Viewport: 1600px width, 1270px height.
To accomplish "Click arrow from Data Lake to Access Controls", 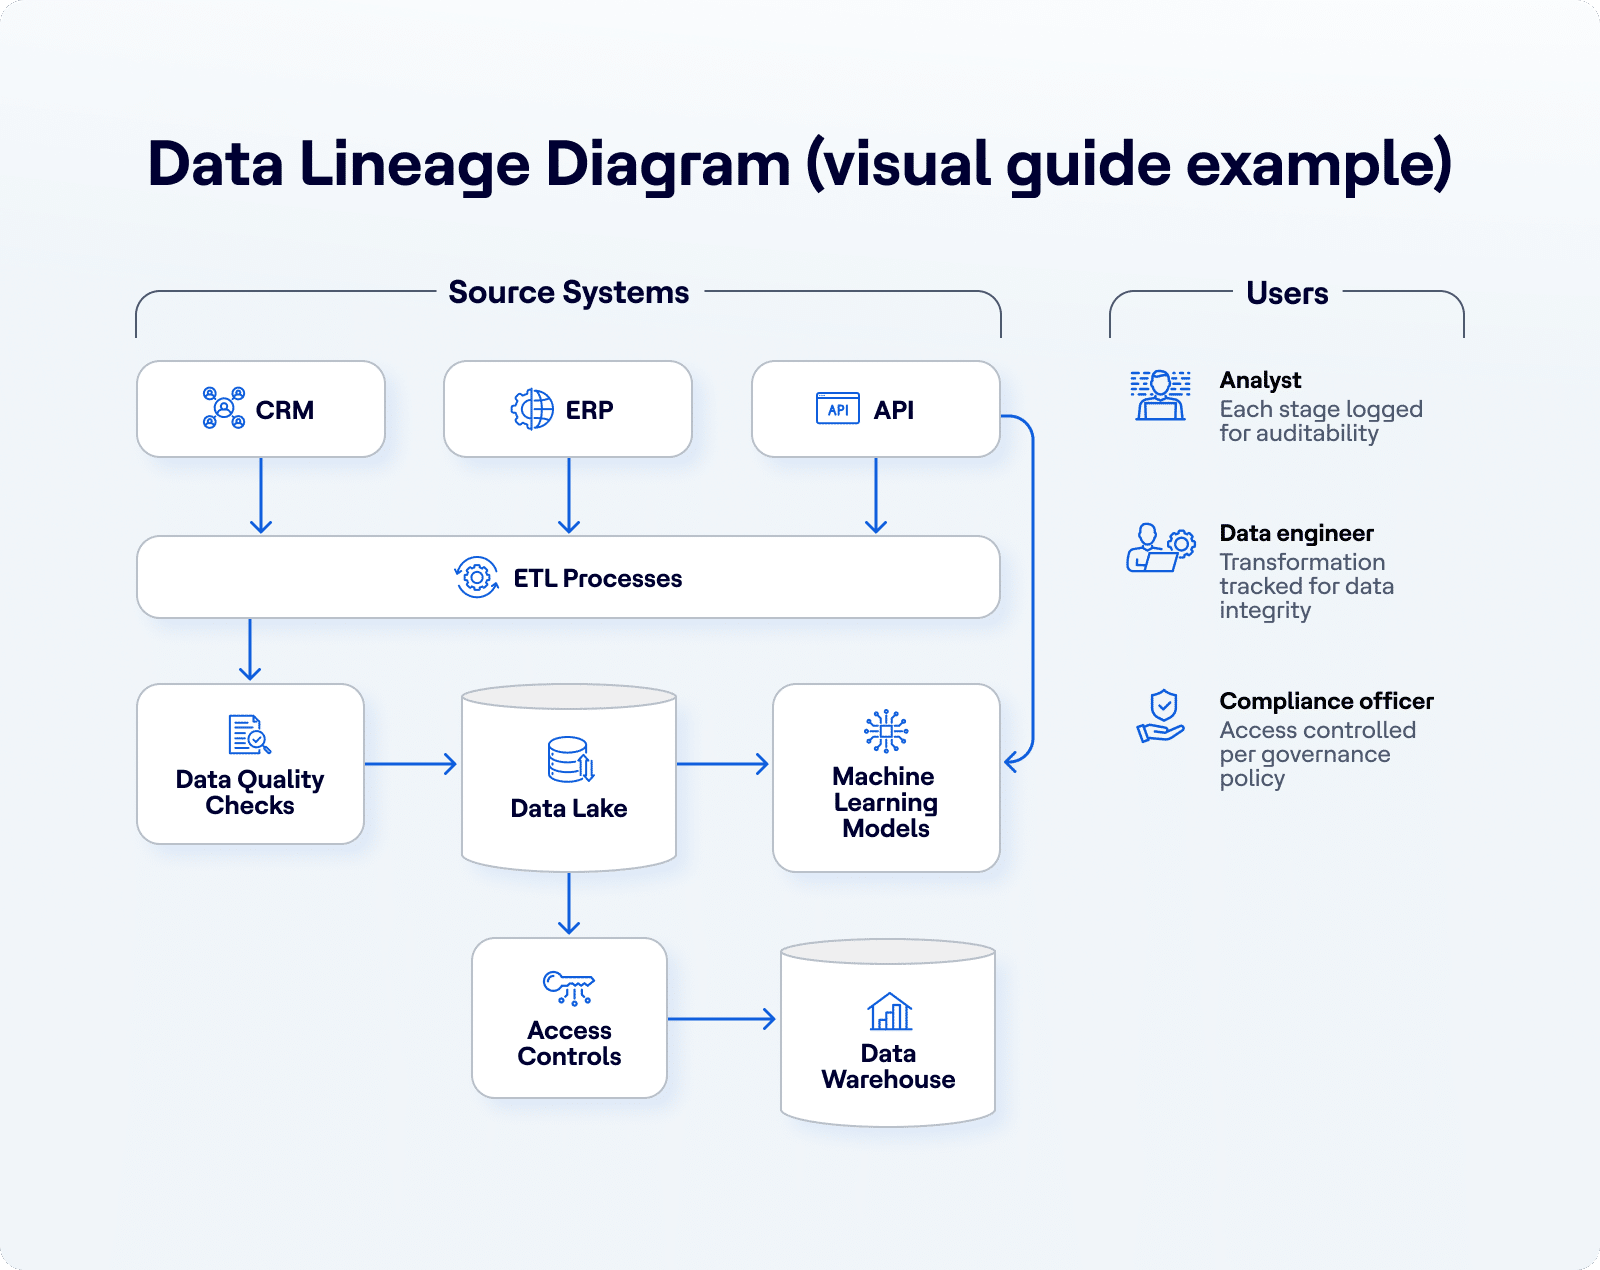I will click(x=569, y=903).
